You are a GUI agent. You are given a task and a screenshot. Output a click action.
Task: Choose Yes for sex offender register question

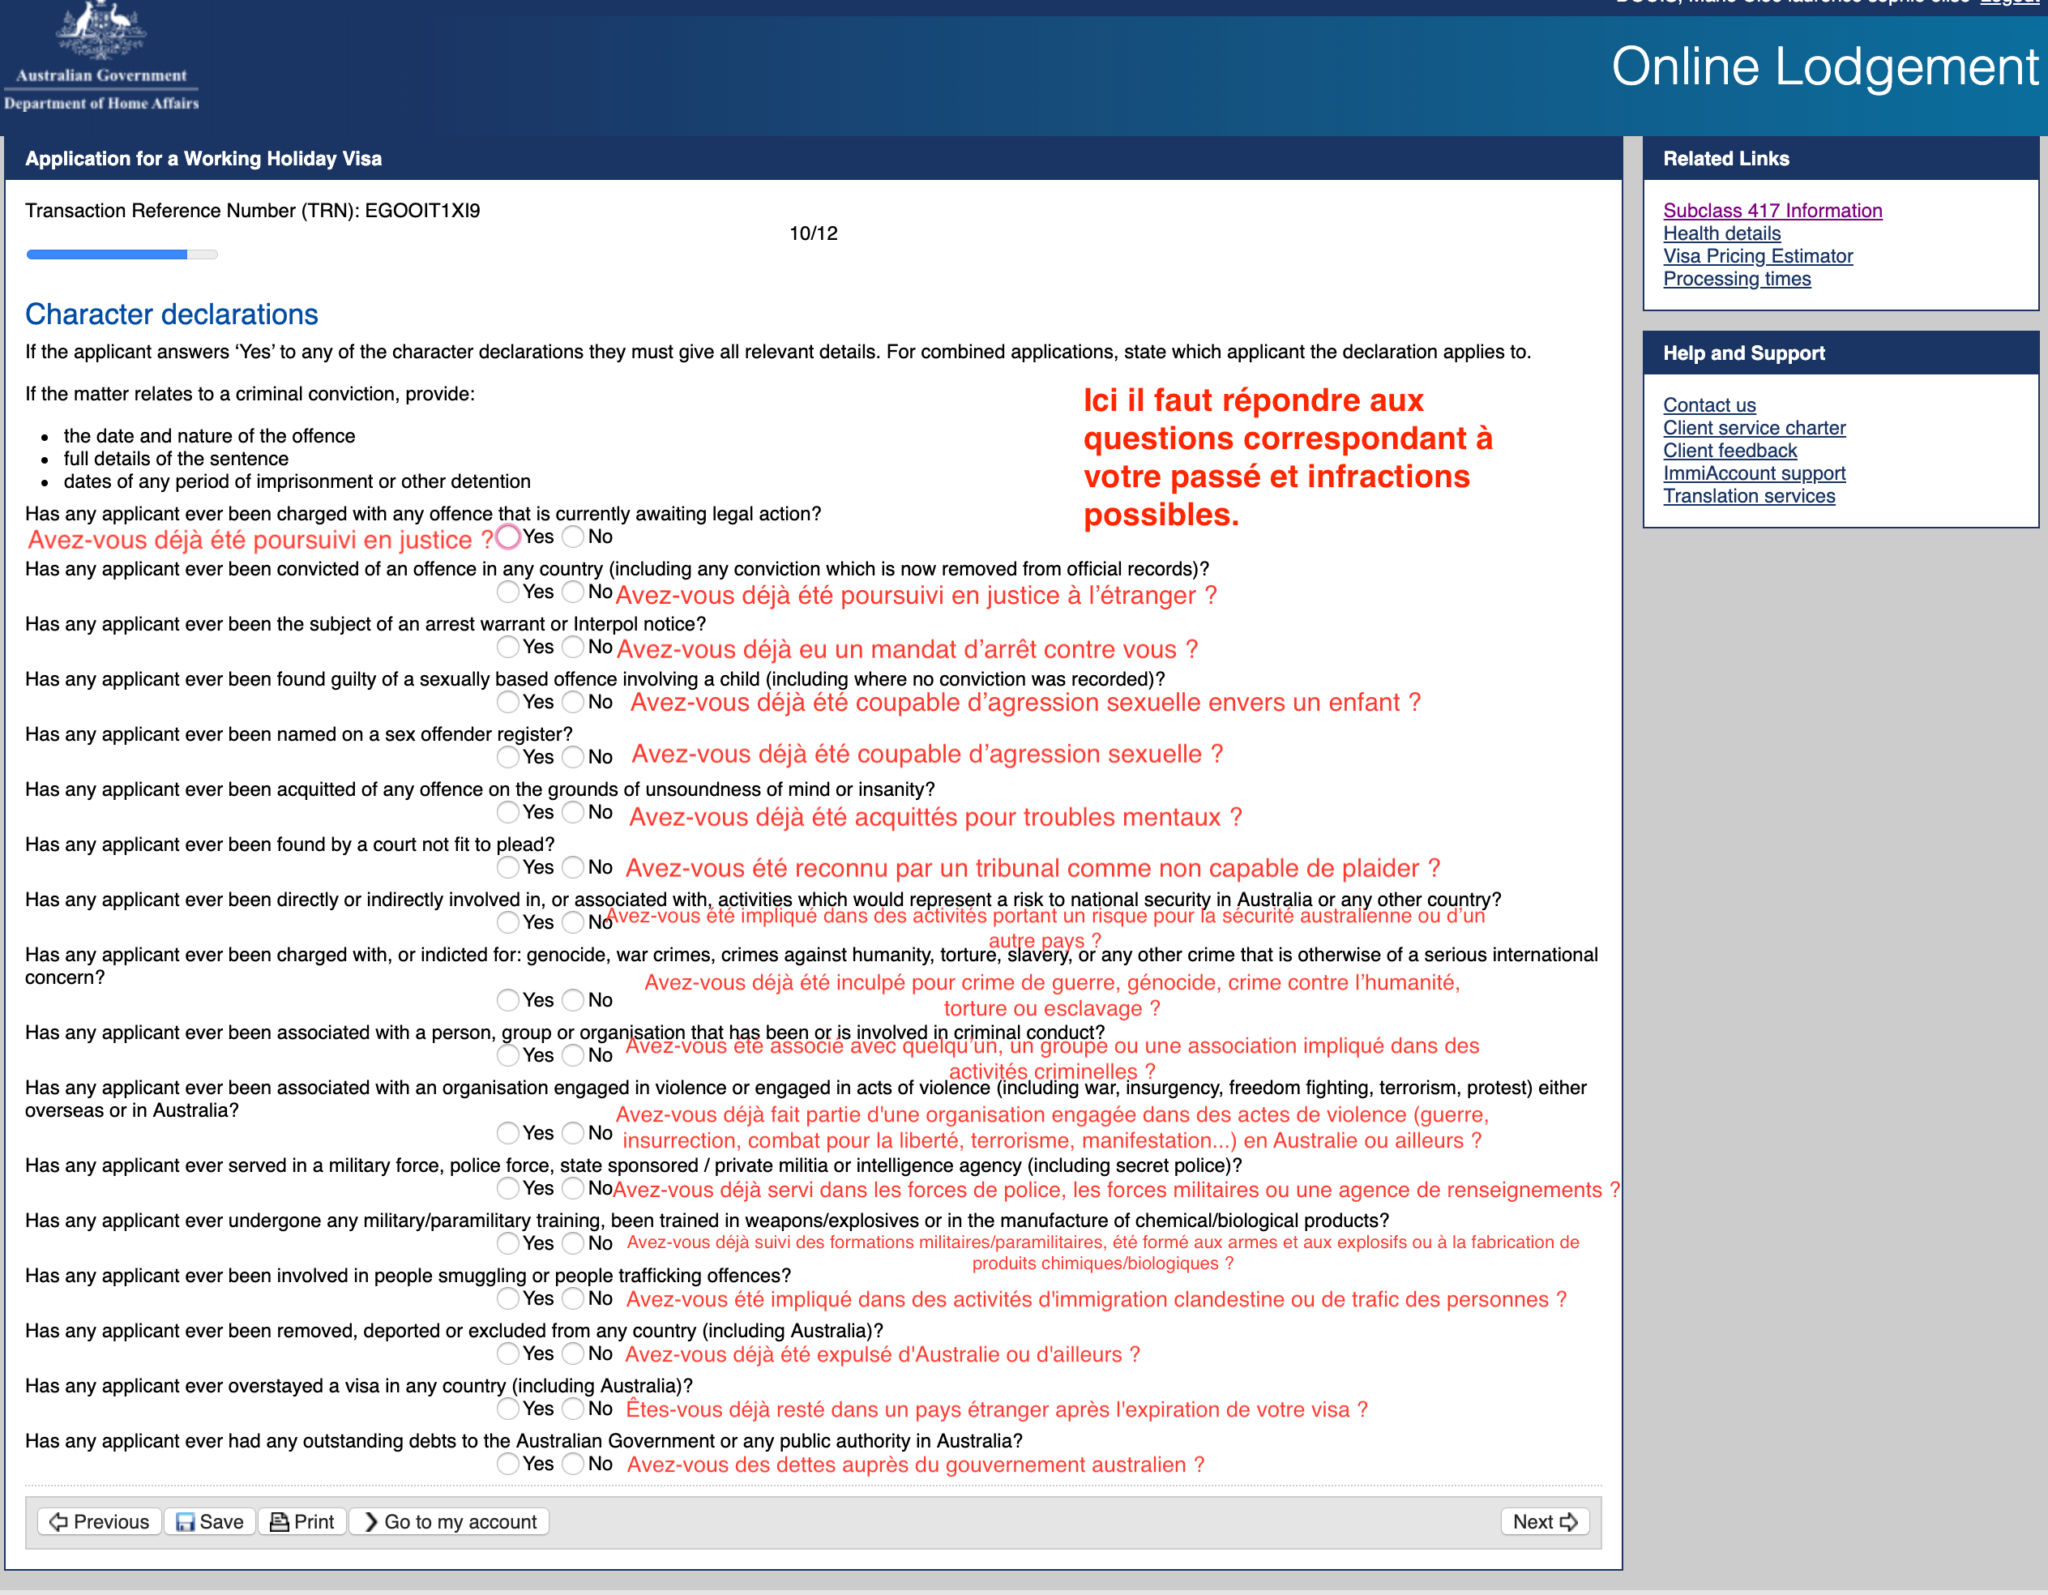(508, 757)
